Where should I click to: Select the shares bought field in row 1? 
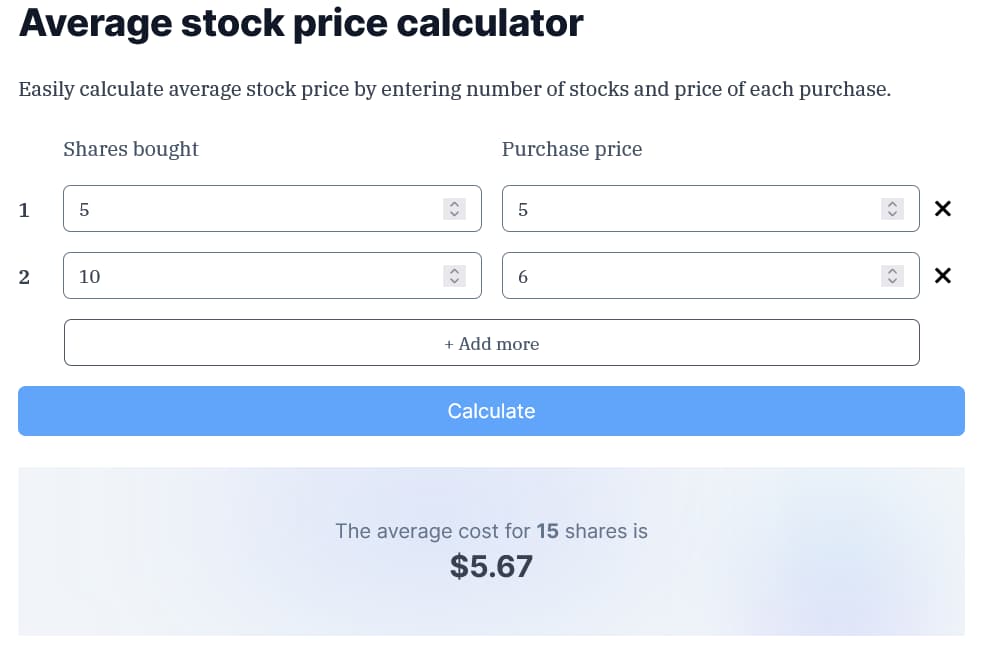click(x=250, y=209)
